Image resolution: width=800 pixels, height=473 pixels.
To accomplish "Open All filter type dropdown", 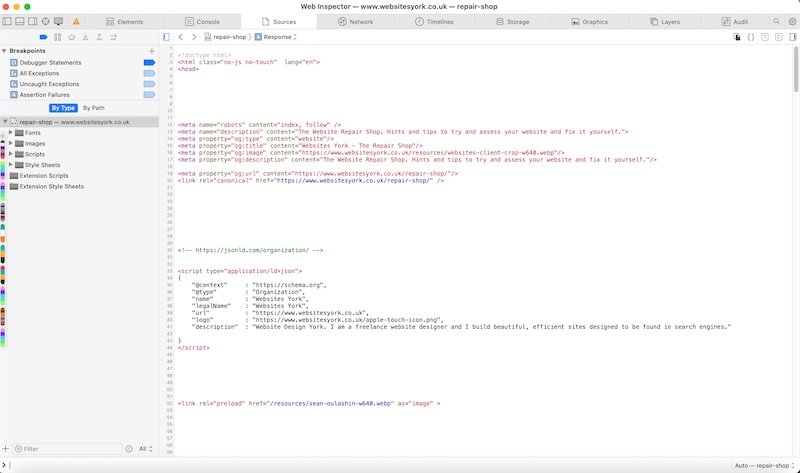I will click(145, 449).
